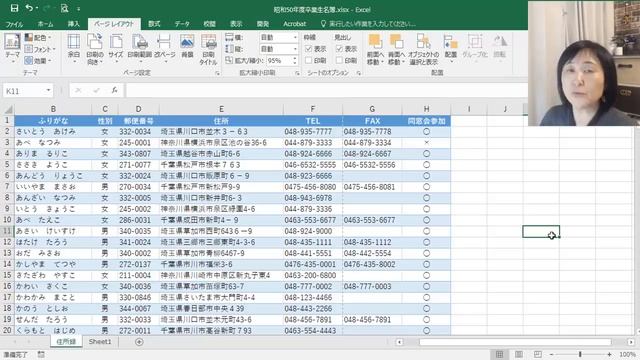
Task: Click the Print Preview icon in title bar
Action: click(x=64, y=8)
